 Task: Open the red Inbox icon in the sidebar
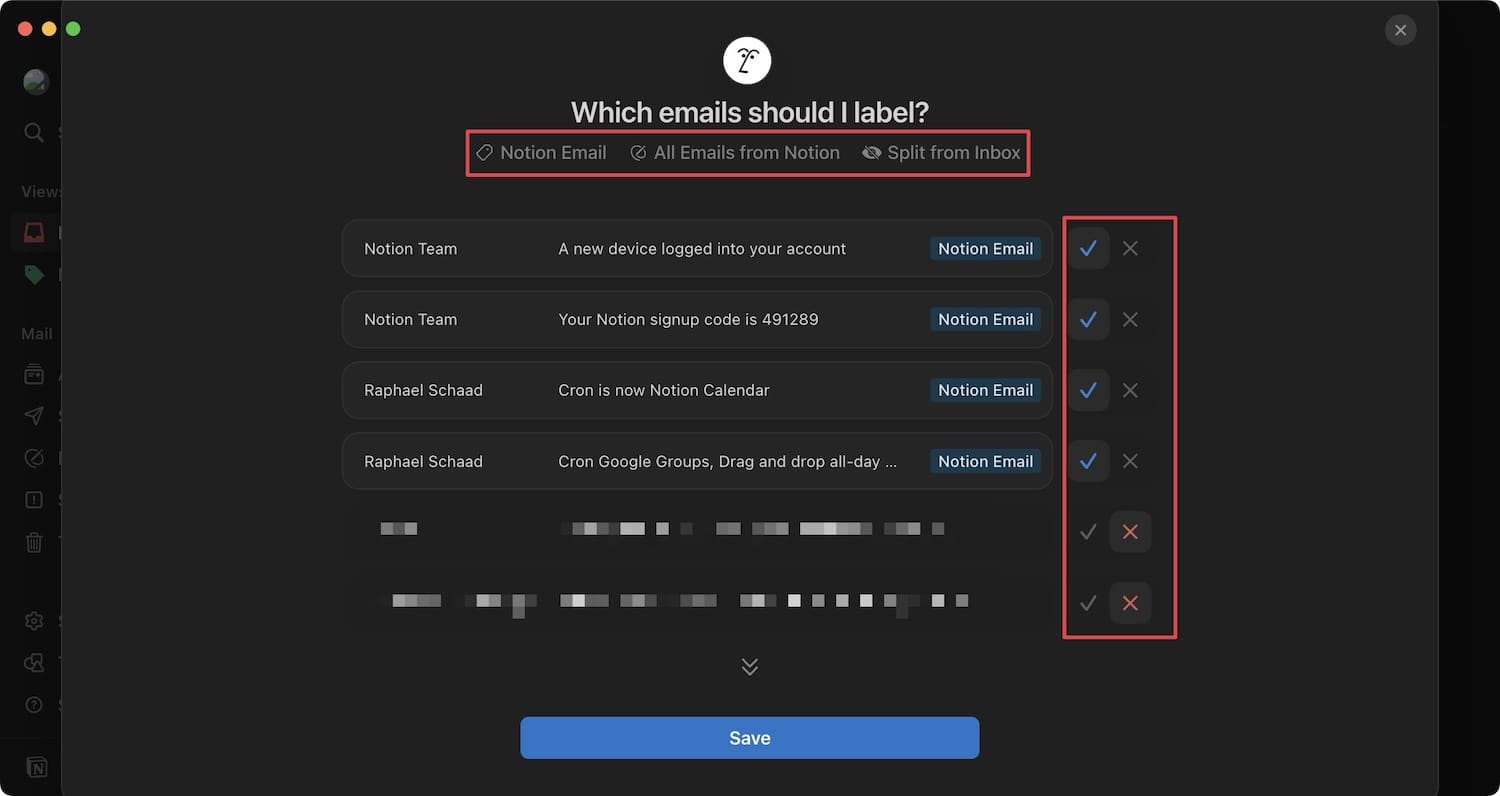34,233
